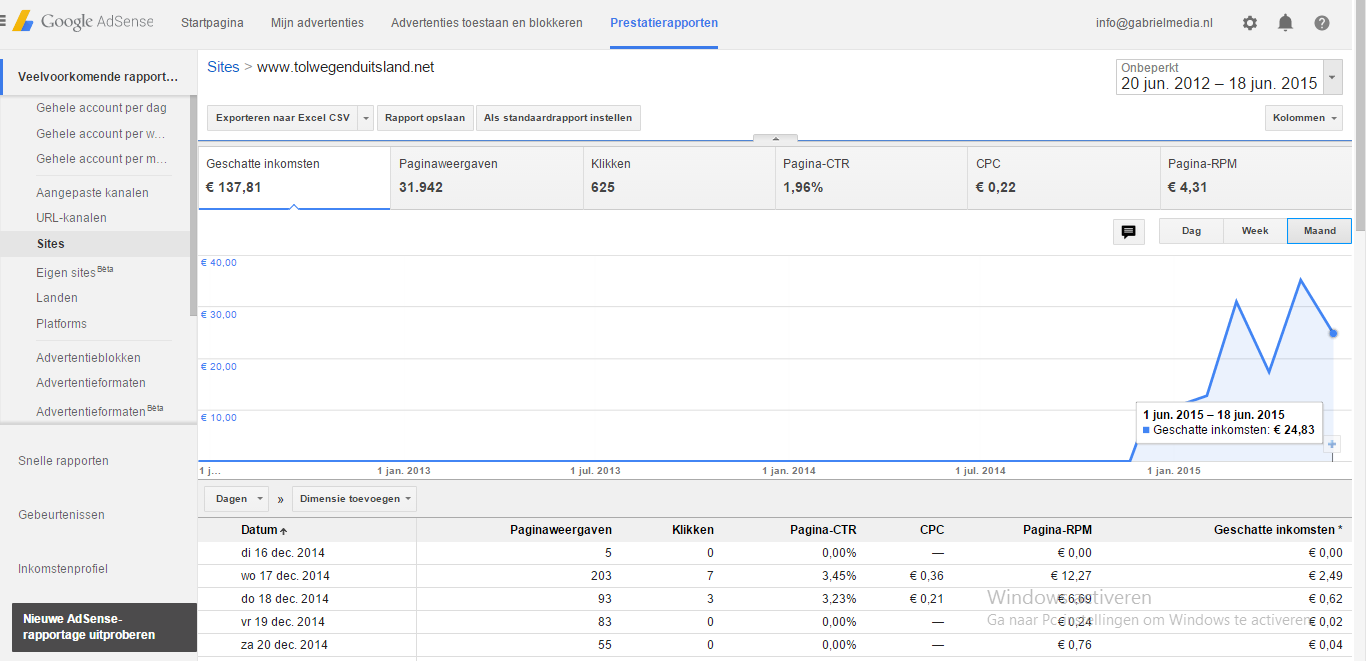1366x661 pixels.
Task: Sort by Pagina-CTR column header
Action: pyautogui.click(x=823, y=530)
